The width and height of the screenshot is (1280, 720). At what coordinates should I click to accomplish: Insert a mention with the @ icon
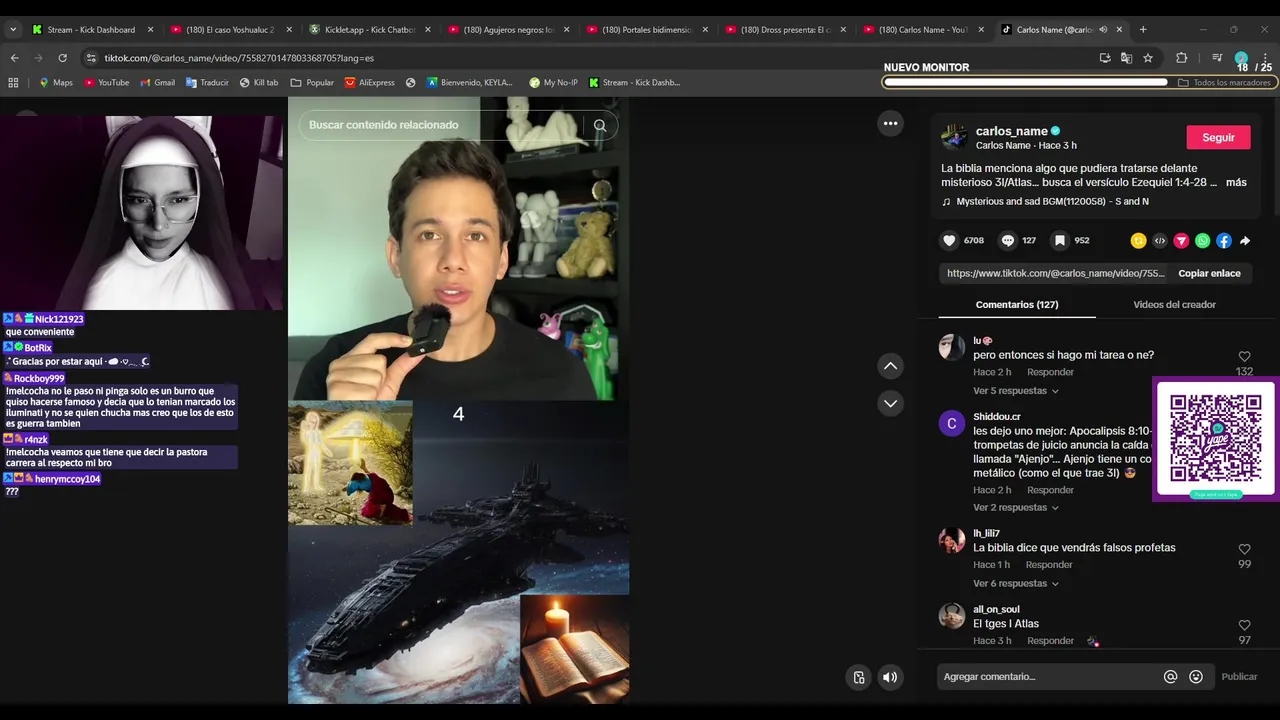pos(1170,677)
